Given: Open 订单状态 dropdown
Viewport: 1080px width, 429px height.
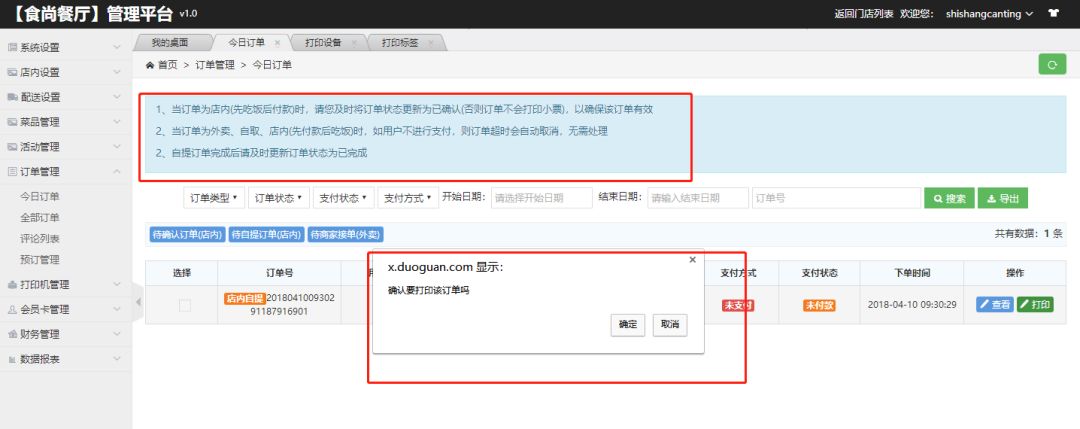Looking at the screenshot, I should [x=278, y=198].
